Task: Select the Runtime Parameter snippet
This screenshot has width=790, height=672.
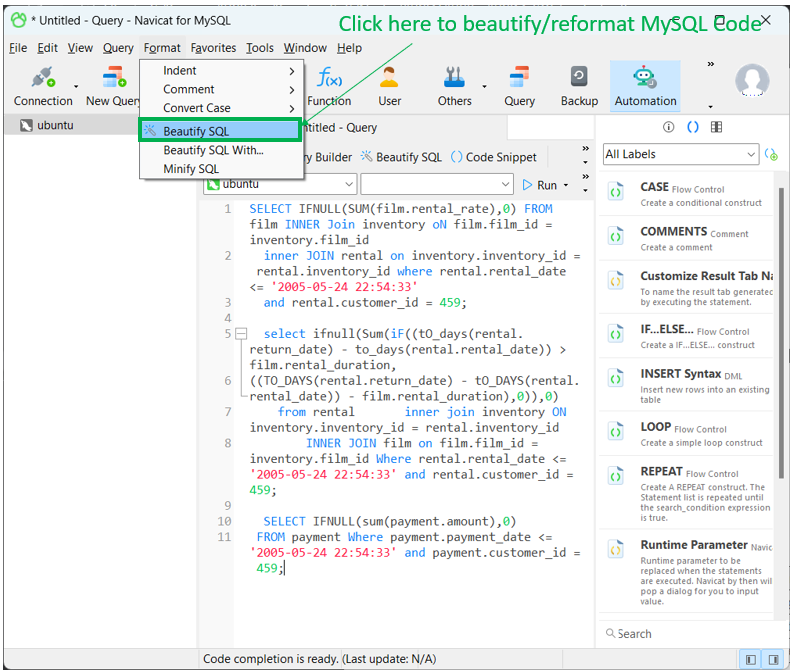Action: (687, 571)
